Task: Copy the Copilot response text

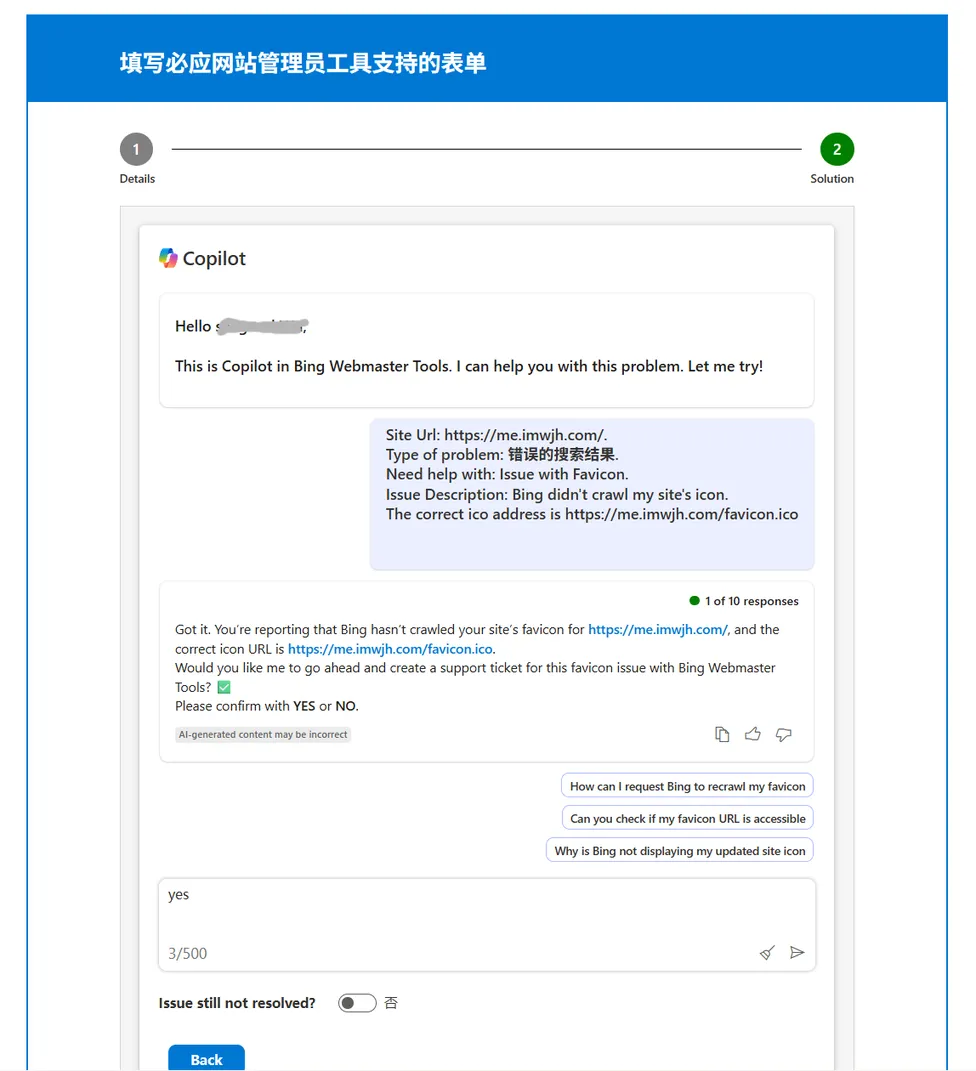Action: 722,734
